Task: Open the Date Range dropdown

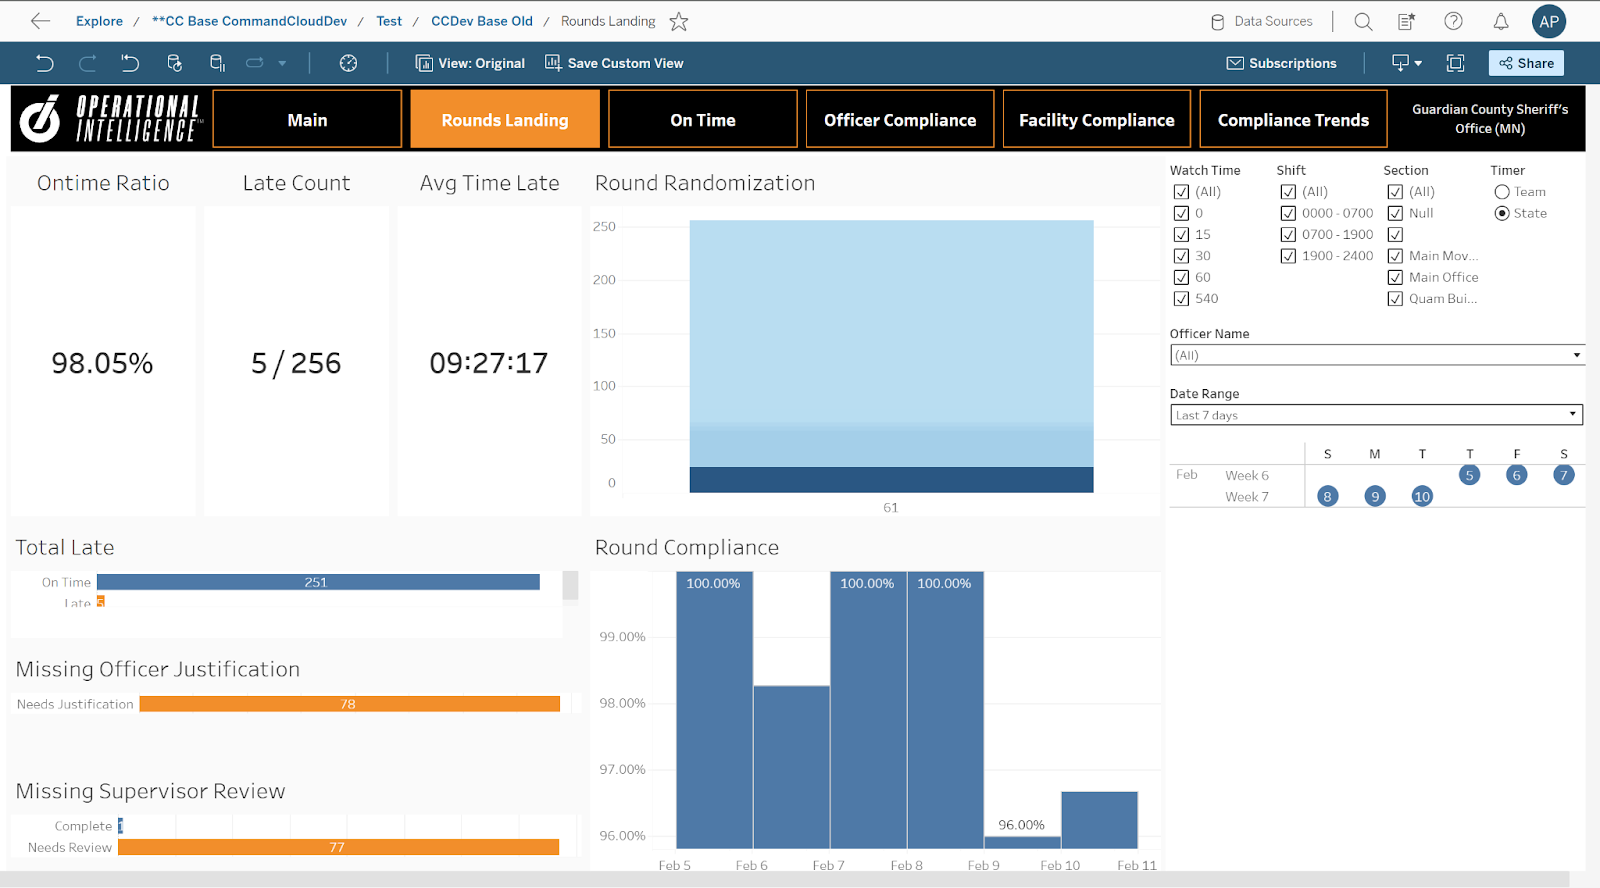Action: pyautogui.click(x=1377, y=415)
